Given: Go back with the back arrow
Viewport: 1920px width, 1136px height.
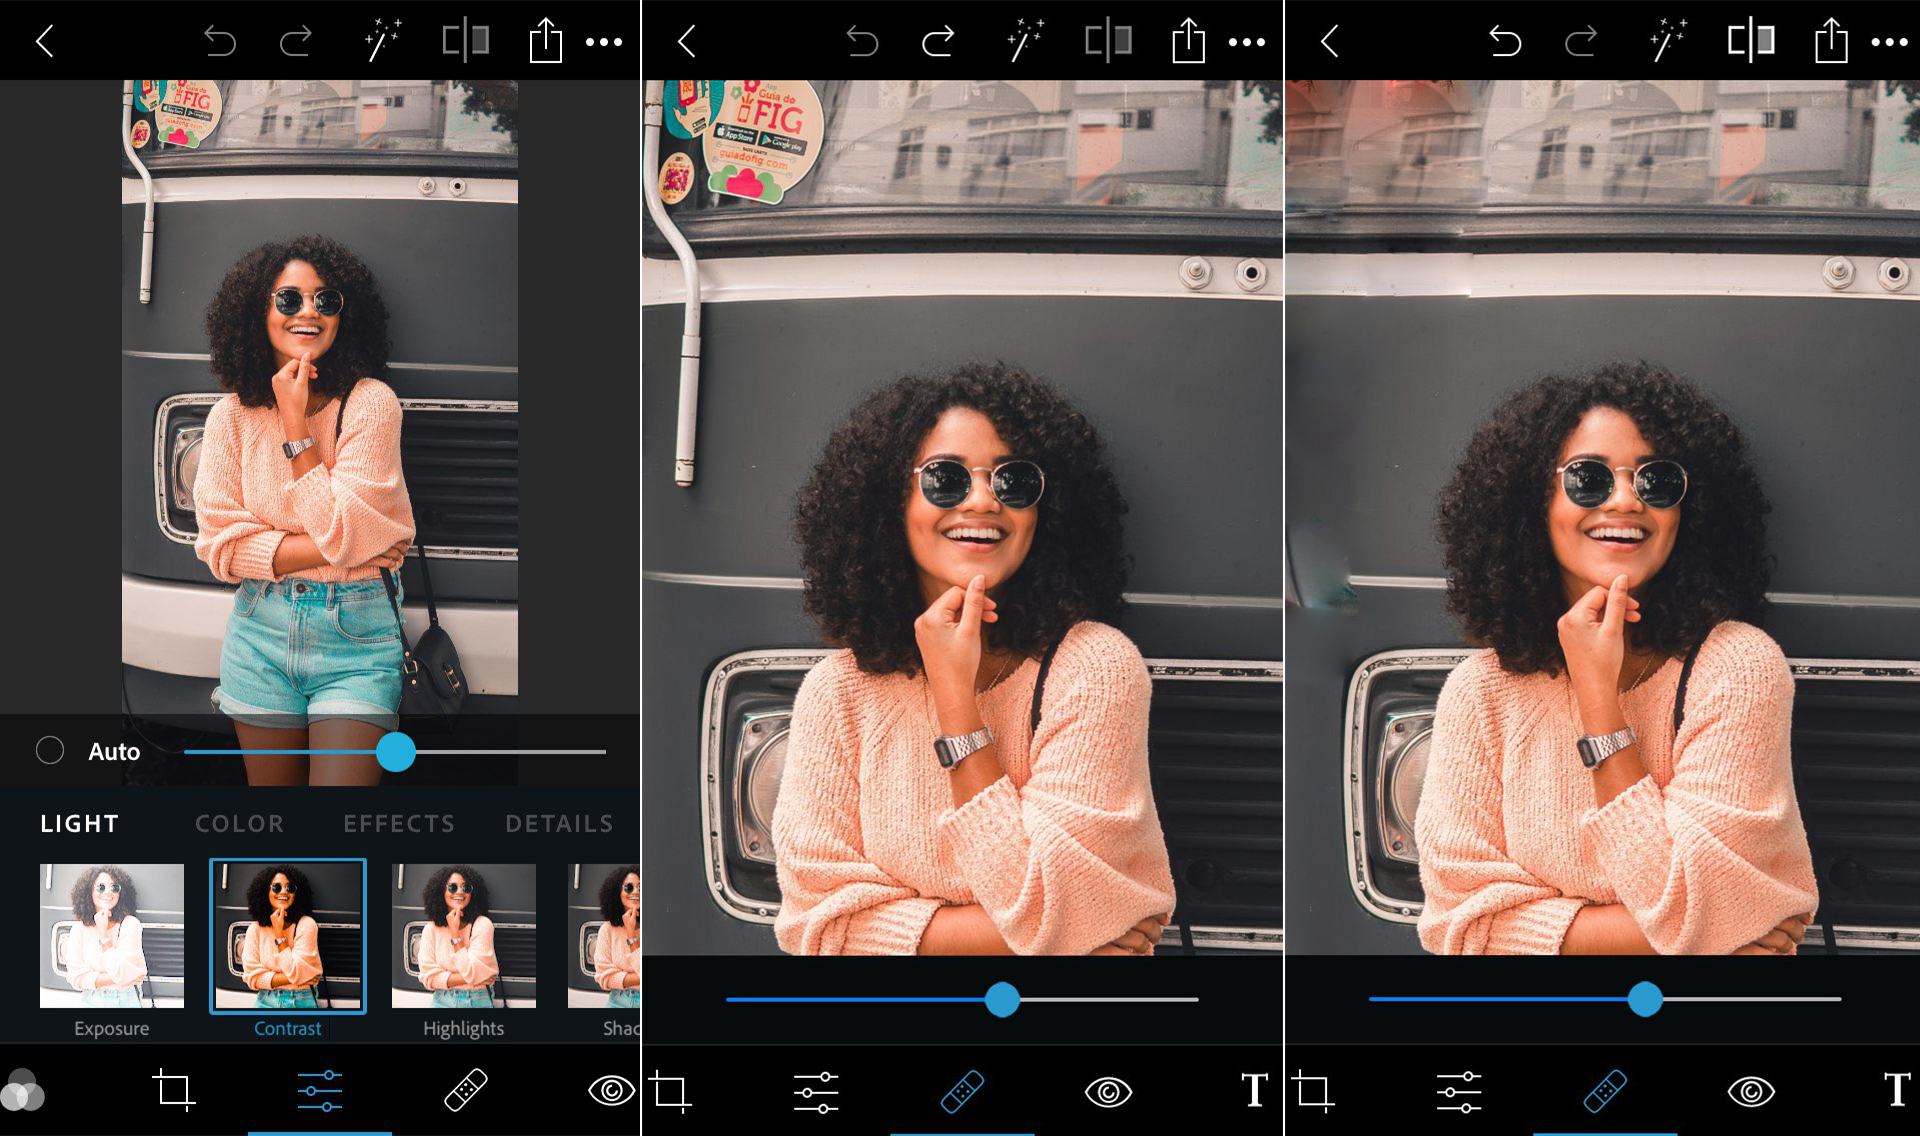Looking at the screenshot, I should (x=46, y=40).
